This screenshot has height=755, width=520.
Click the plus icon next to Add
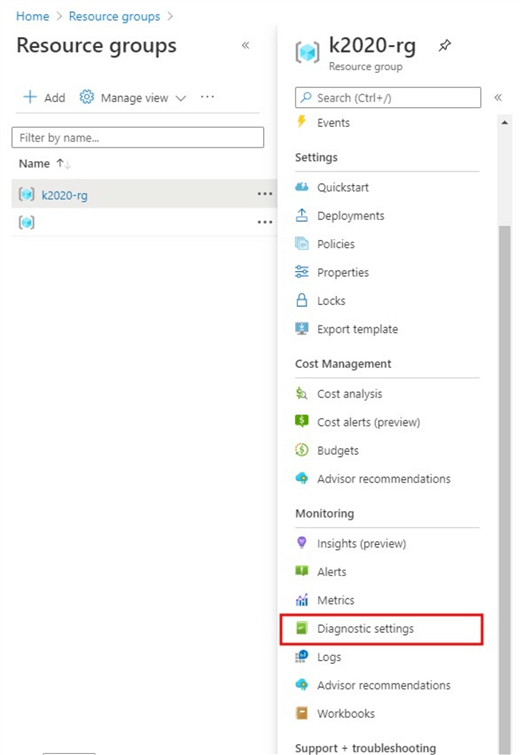(x=30, y=97)
